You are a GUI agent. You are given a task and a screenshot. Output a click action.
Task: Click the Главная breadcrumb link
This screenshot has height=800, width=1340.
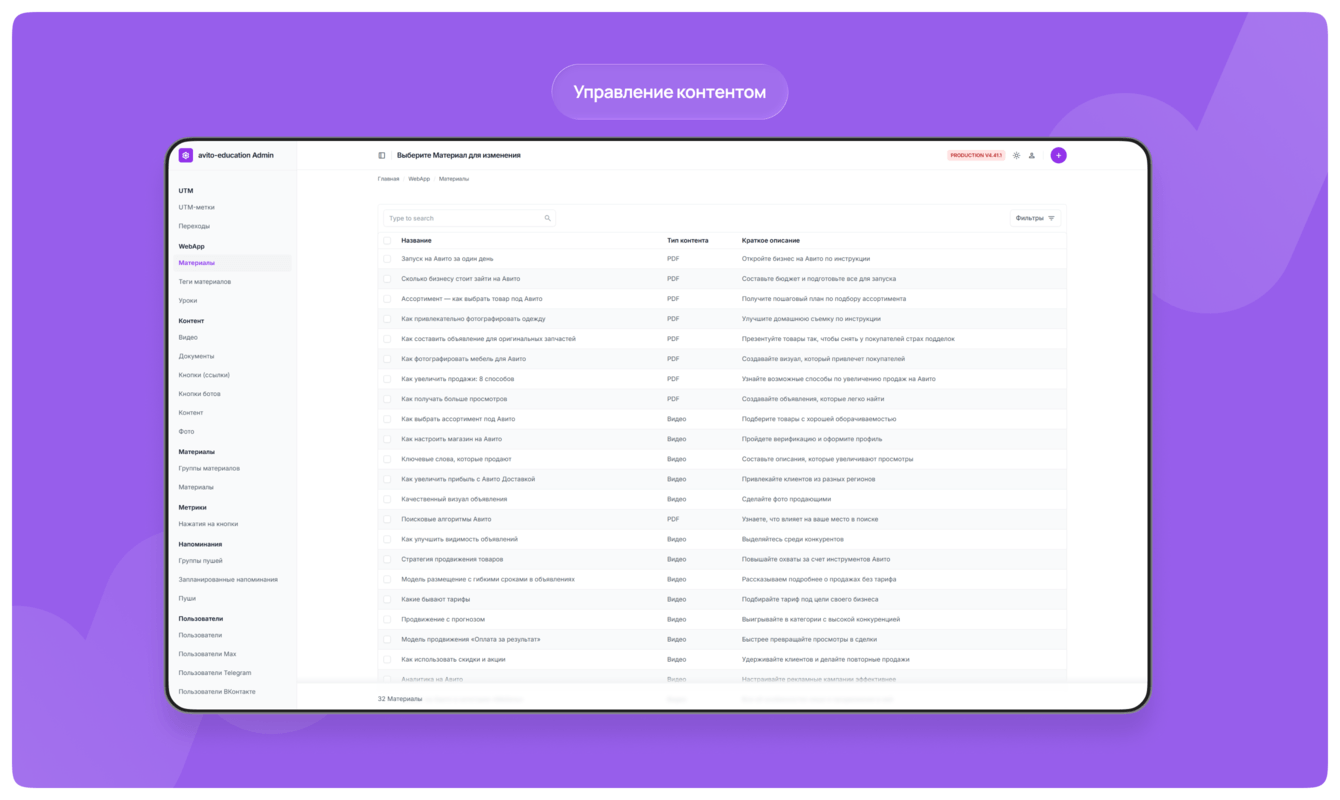pos(388,179)
